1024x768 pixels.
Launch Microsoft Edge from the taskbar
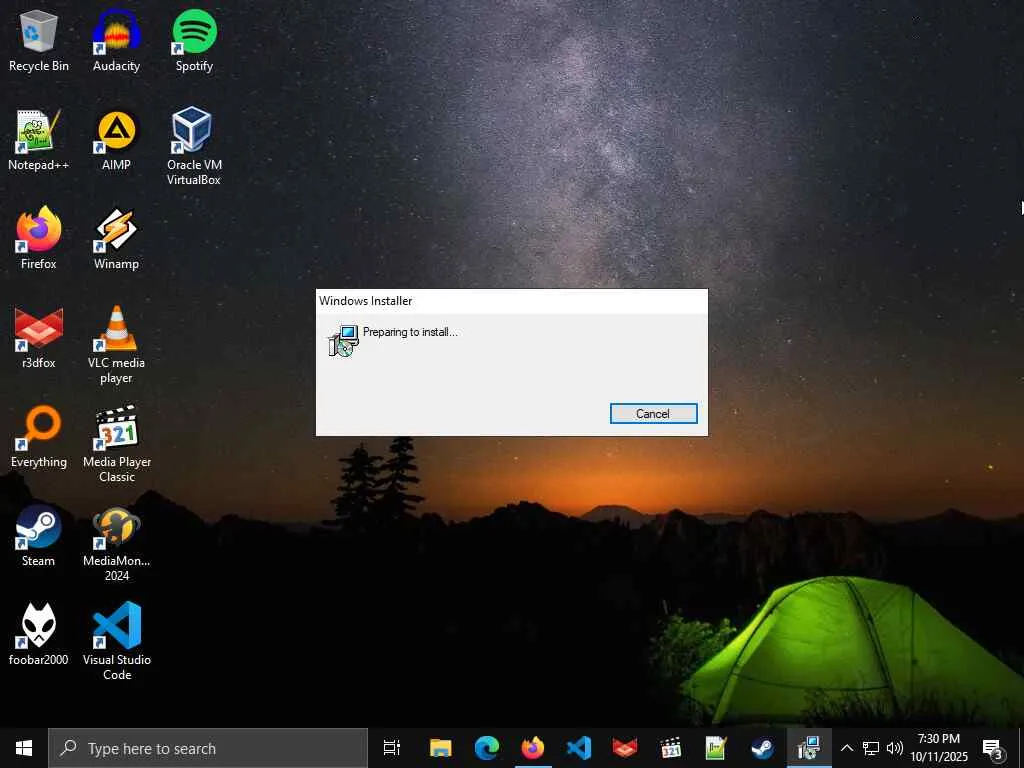[x=487, y=748]
